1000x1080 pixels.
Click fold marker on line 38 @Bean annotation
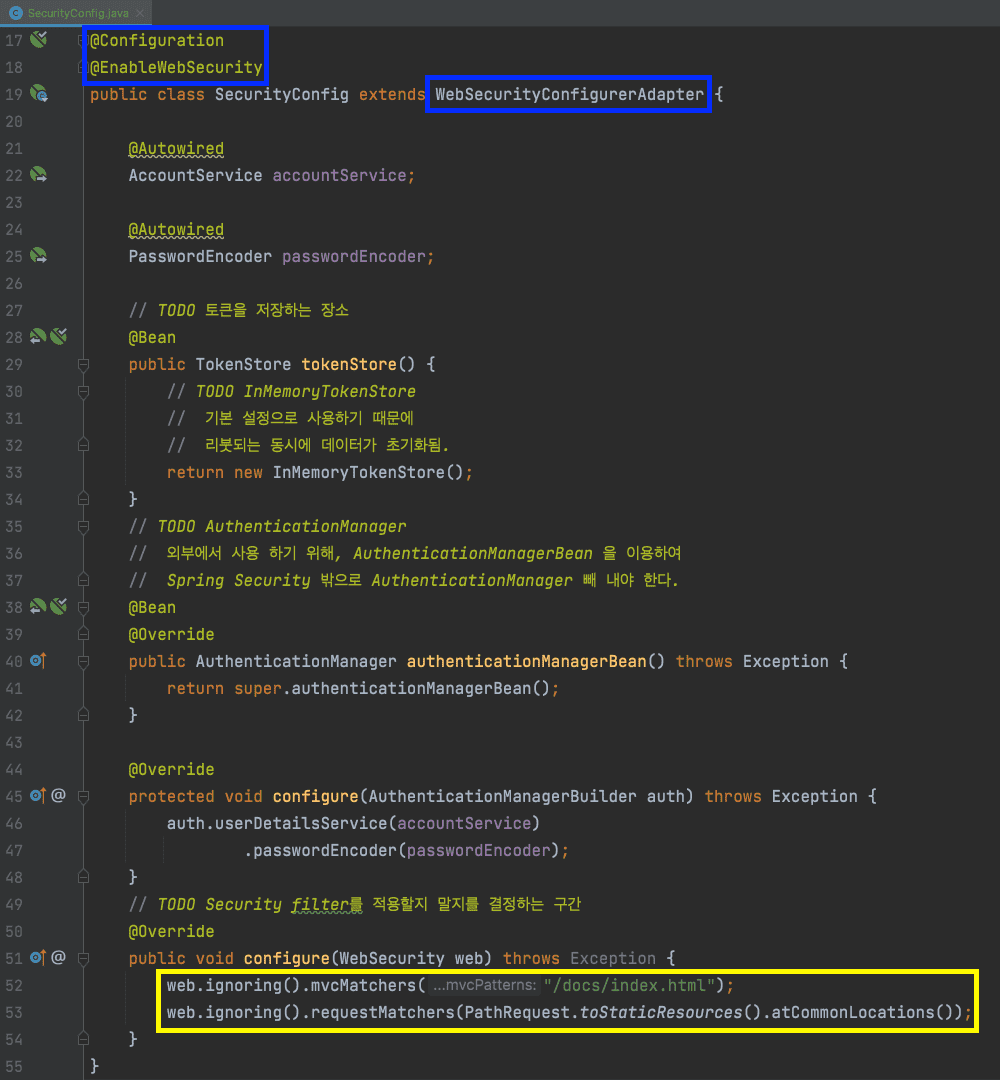pos(83,608)
